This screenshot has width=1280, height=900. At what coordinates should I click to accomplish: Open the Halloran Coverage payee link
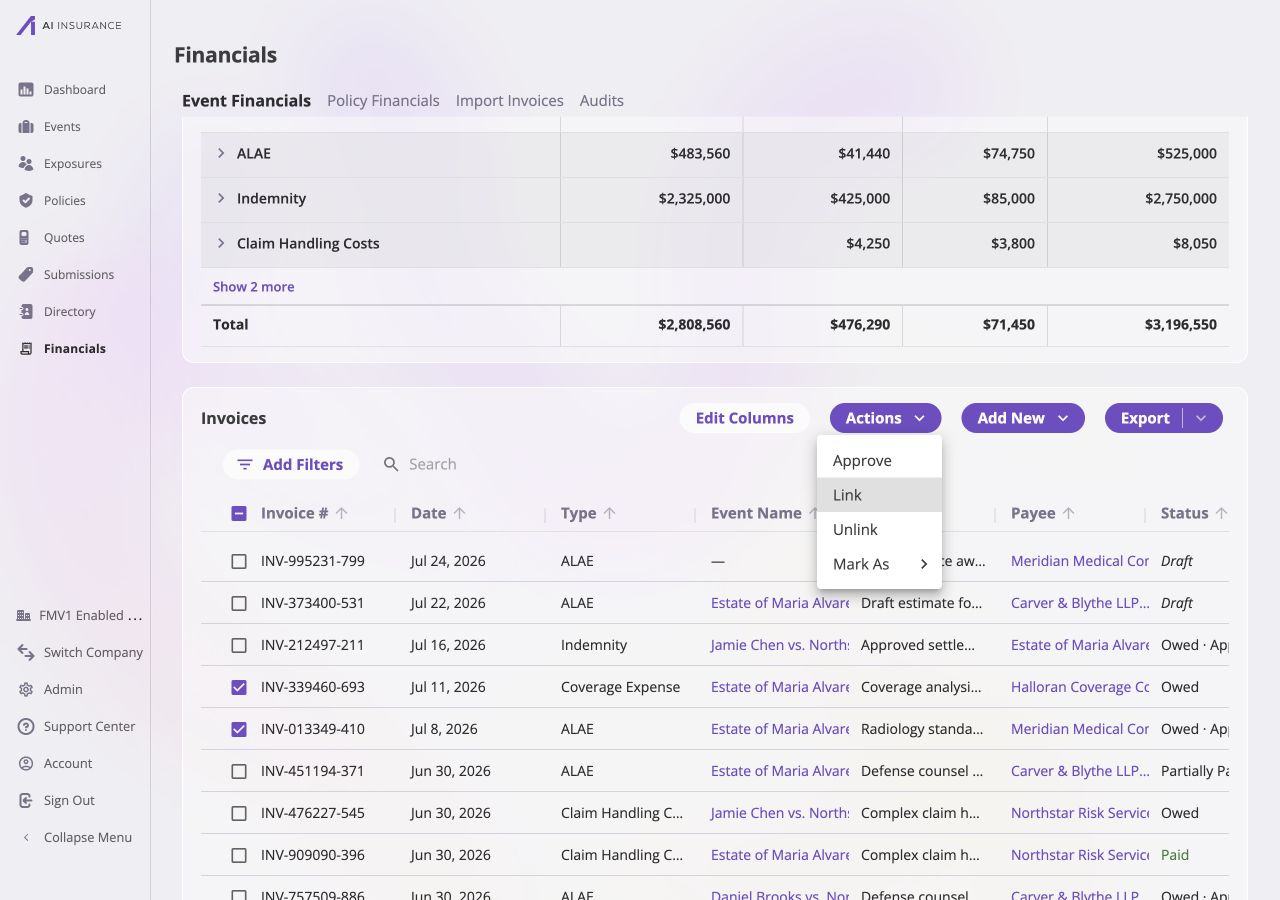click(x=1080, y=688)
